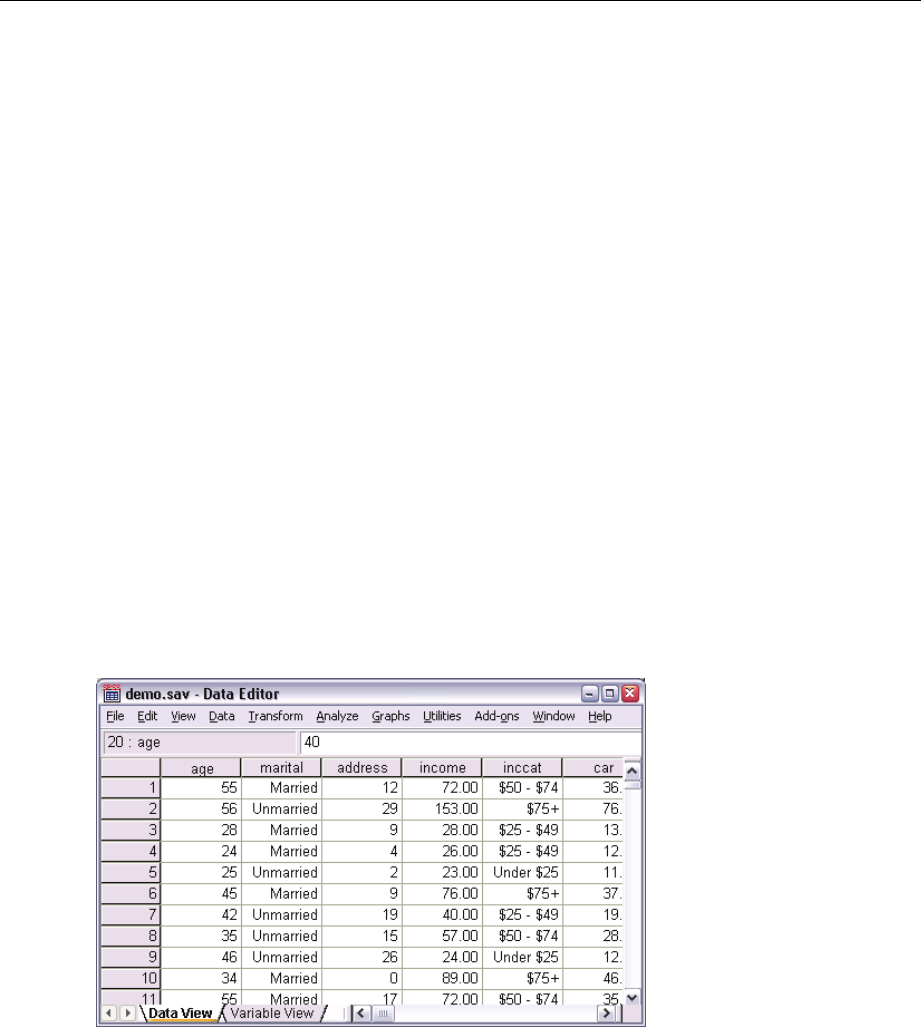Click the address cell showing 29
Image resolution: width=921 pixels, height=1027 pixels.
click(x=362, y=809)
